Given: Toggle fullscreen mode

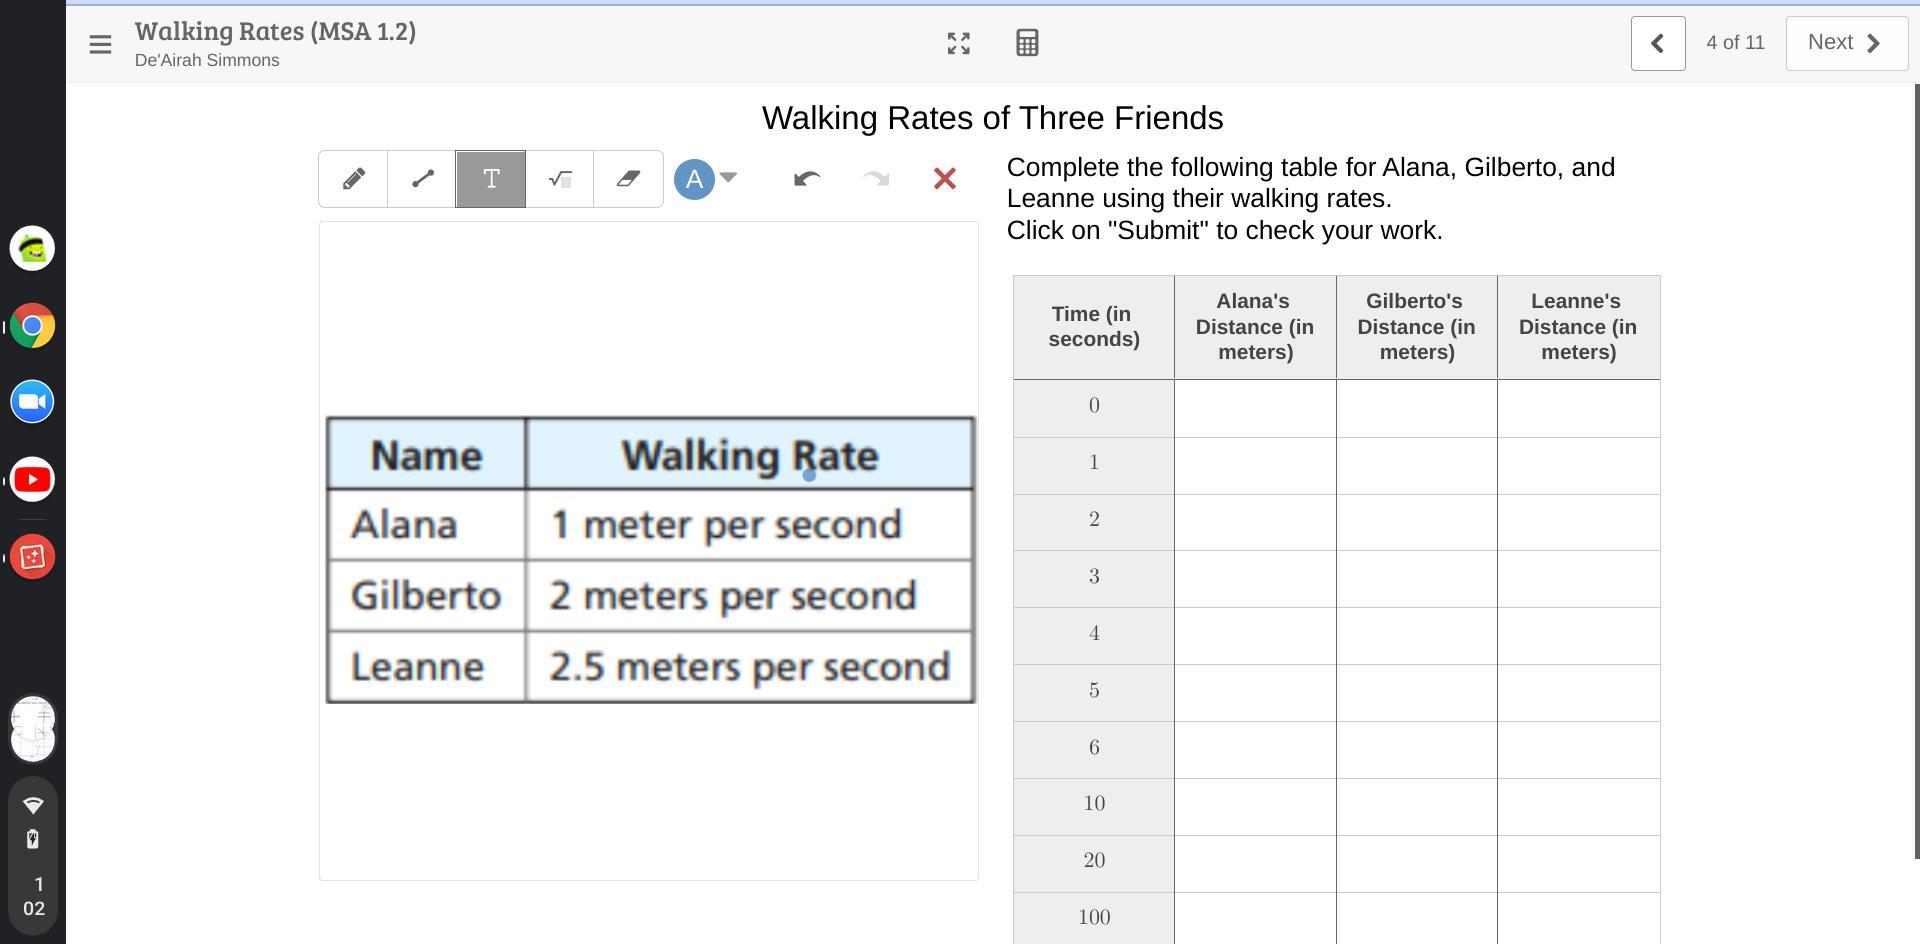Looking at the screenshot, I should (958, 43).
